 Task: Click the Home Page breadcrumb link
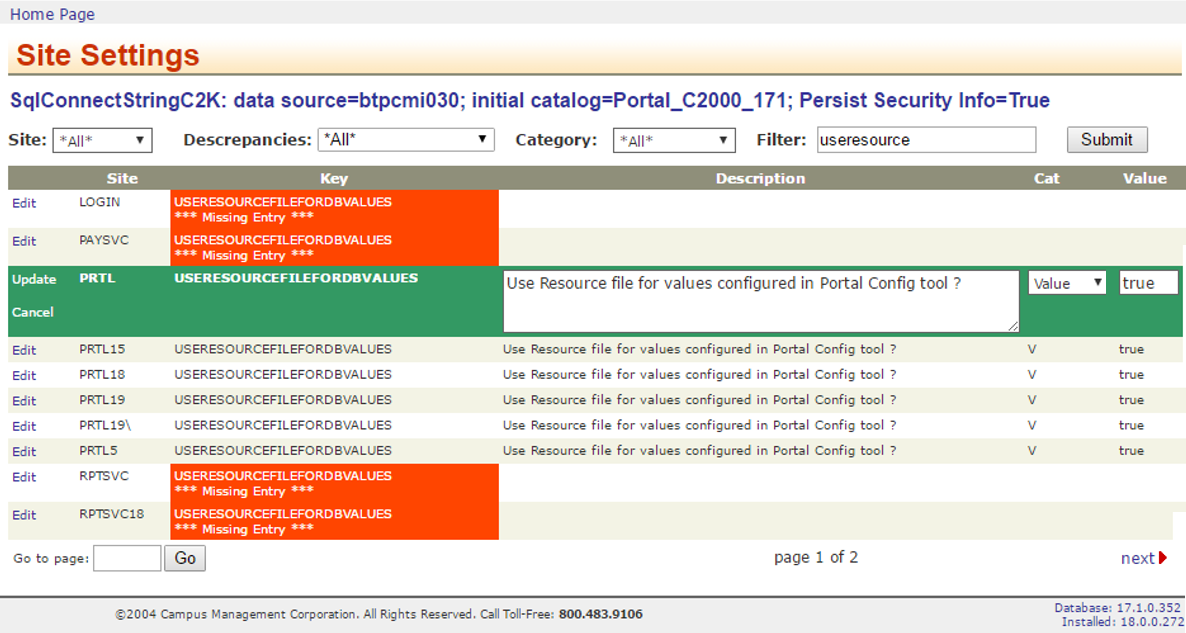(52, 14)
